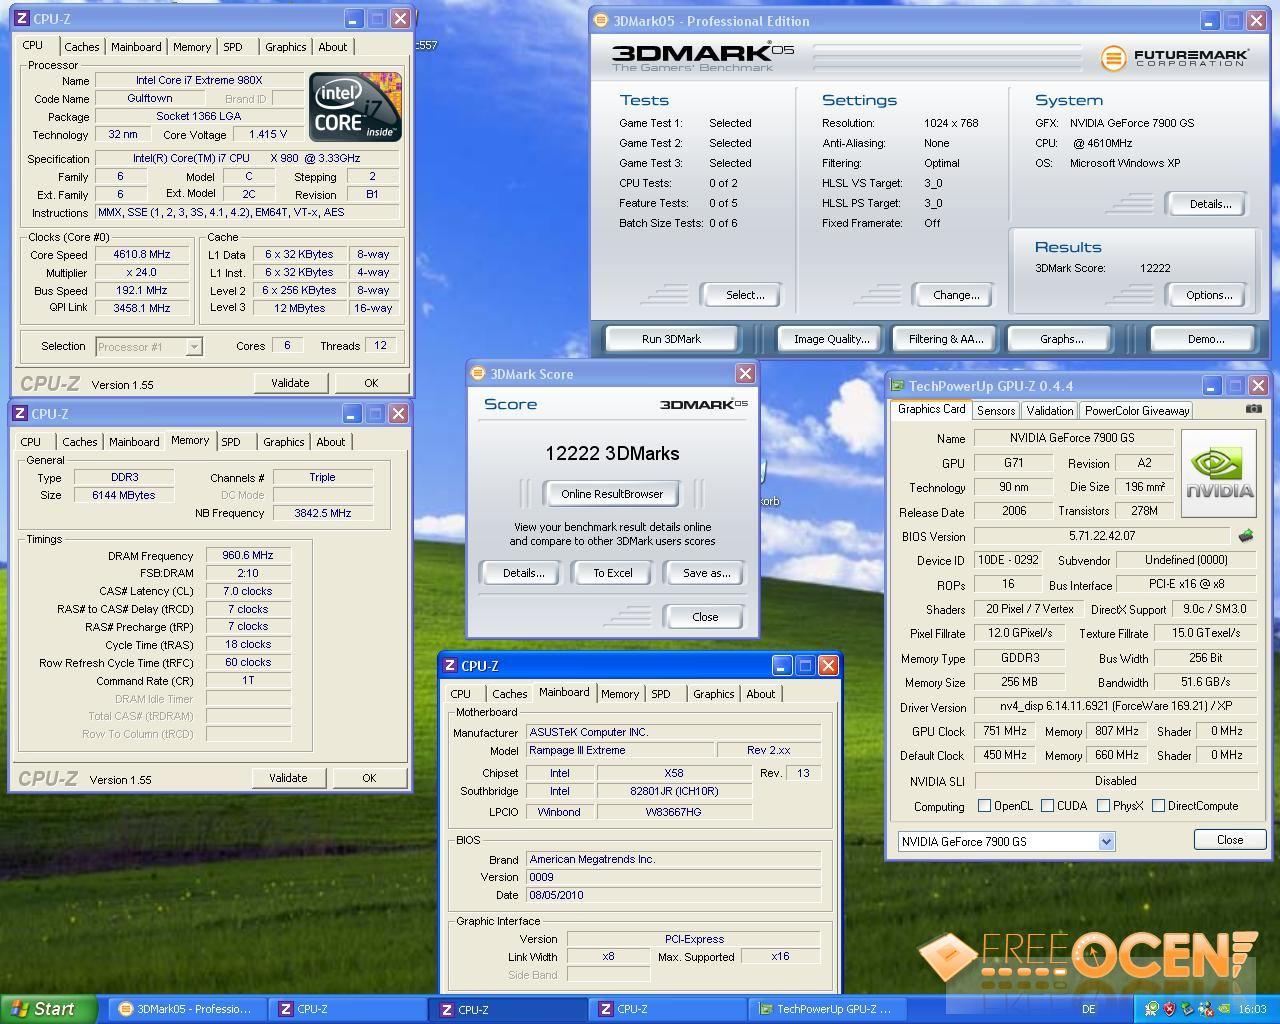Viewport: 1280px width, 1024px height.
Task: Open PowerColor Giveaway tab in GPU-Z
Action: point(1137,411)
